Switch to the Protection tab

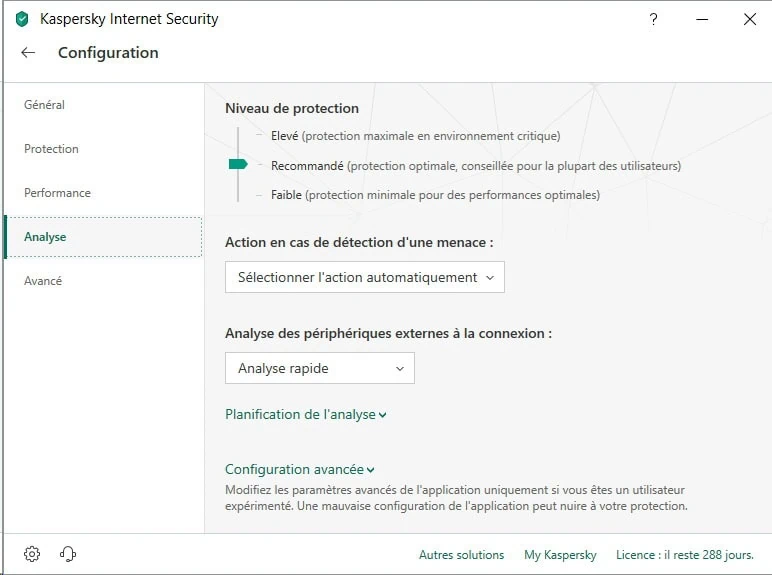click(x=51, y=149)
